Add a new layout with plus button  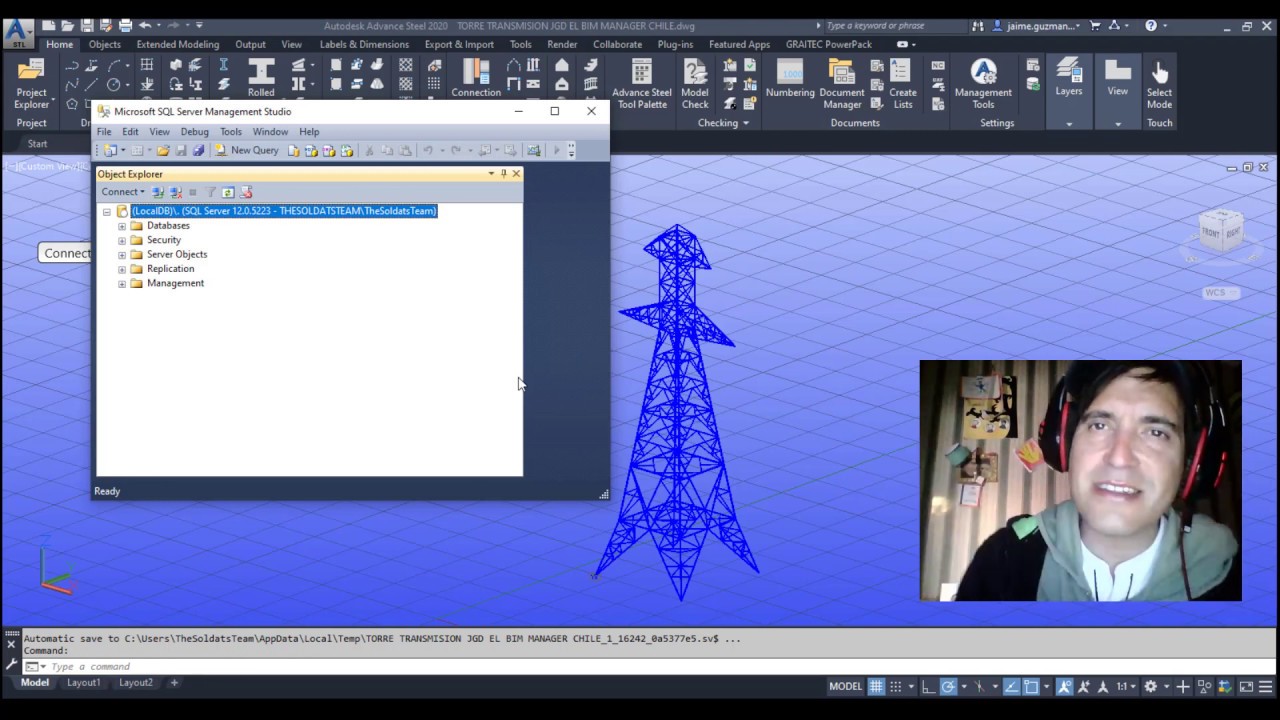[x=173, y=683]
